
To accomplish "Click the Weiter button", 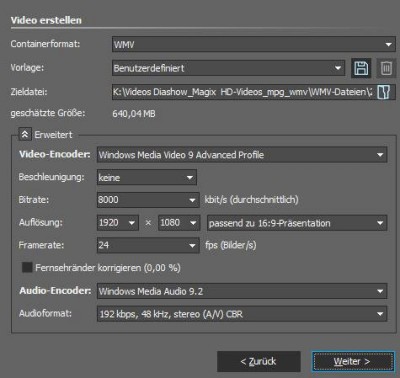I will tap(353, 361).
